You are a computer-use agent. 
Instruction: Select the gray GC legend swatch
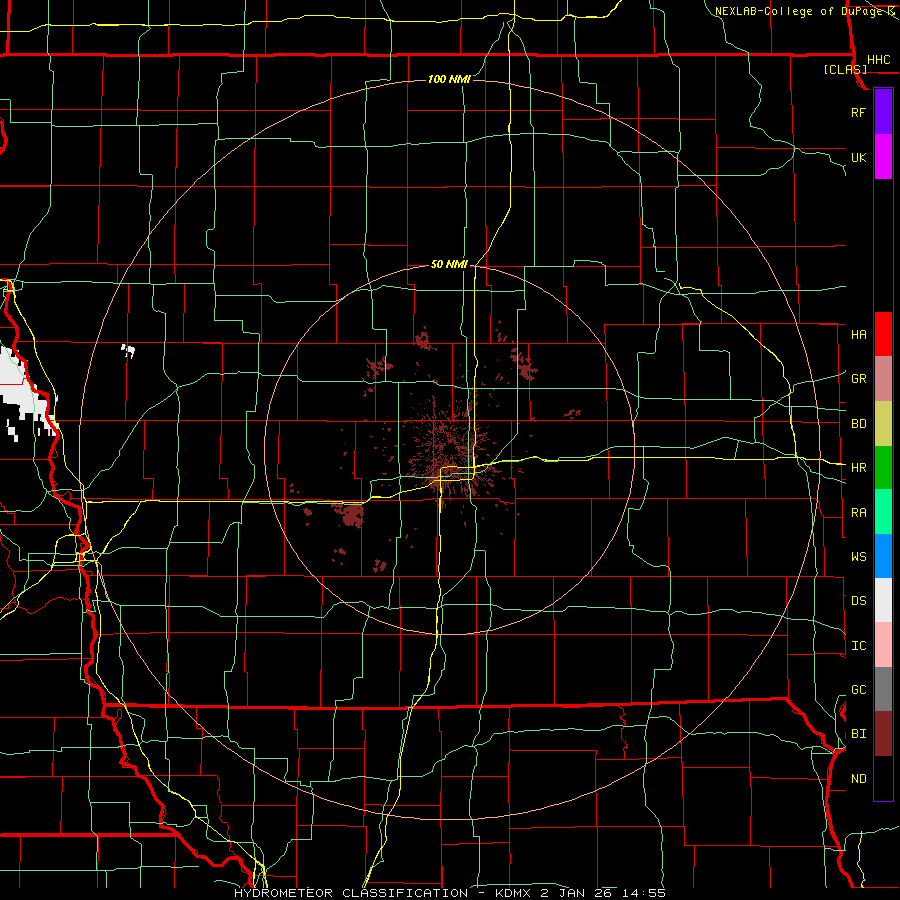(x=883, y=689)
